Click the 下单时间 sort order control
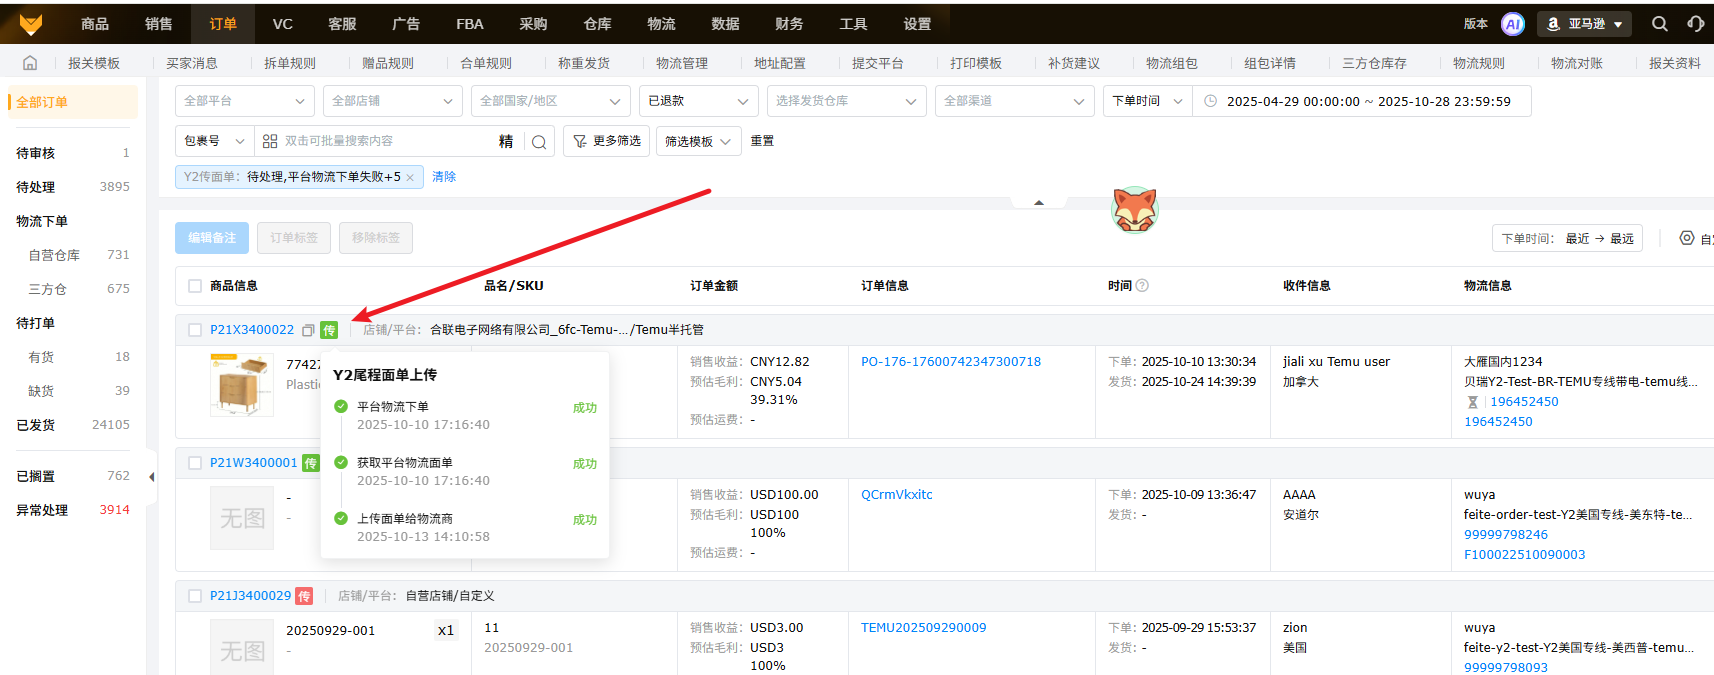Screen dimensions: 1714x675 coord(1567,238)
